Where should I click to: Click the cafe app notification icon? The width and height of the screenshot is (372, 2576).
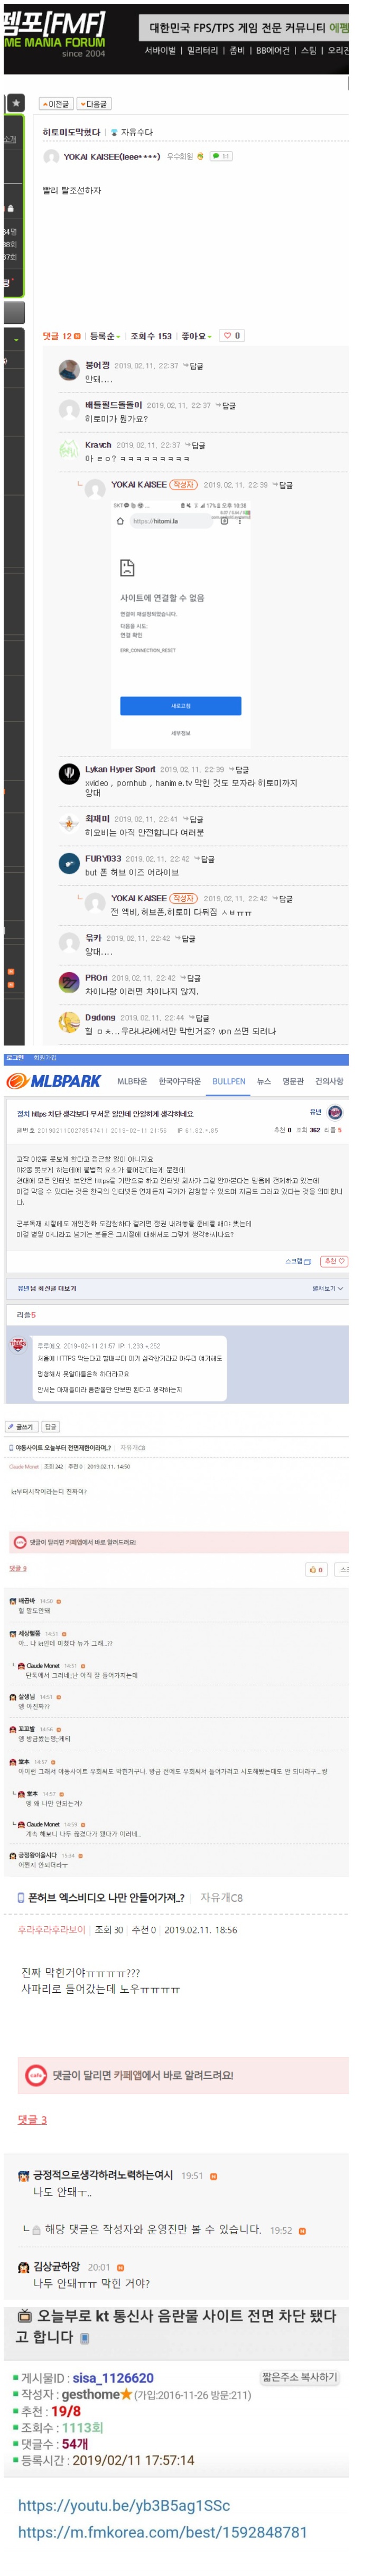click(36, 2075)
